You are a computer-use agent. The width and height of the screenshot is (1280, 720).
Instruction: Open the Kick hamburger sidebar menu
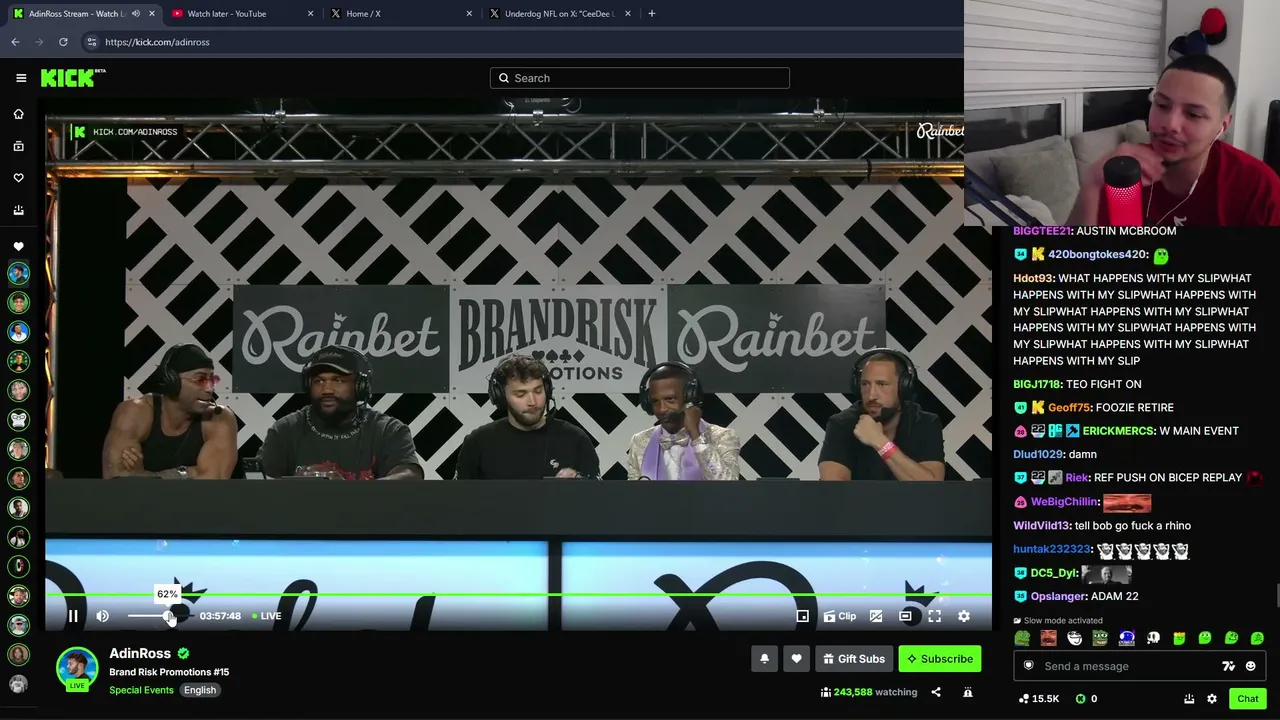tap(21, 78)
